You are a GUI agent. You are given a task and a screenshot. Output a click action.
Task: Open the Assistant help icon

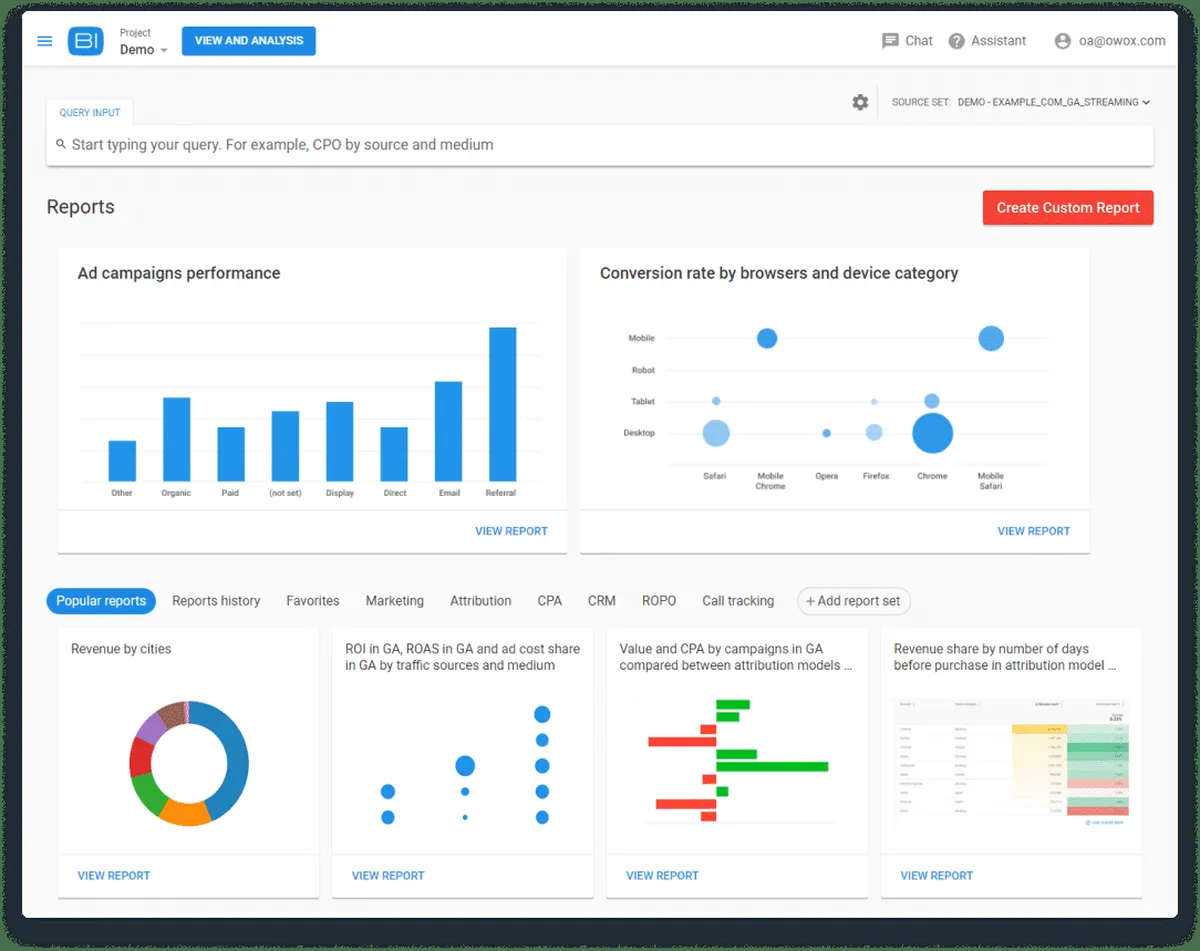[x=957, y=41]
